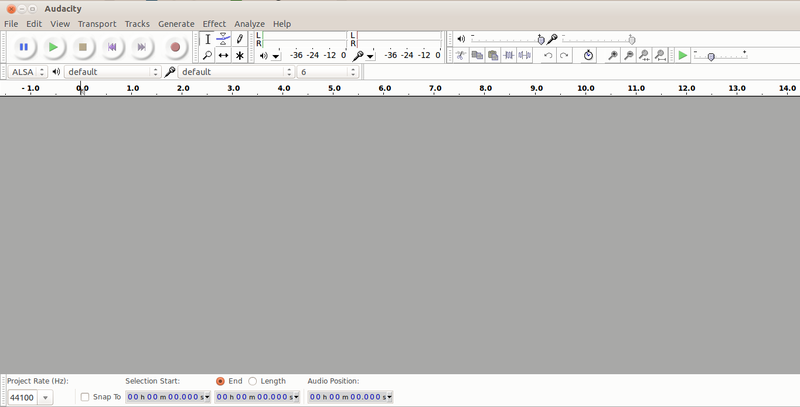Click the output level meter bar
800x407 pixels.
tap(305, 39)
